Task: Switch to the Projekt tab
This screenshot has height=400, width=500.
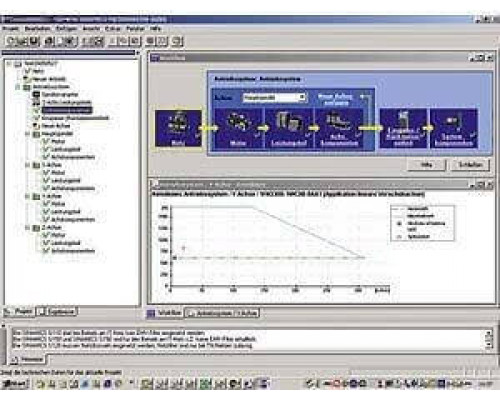Action: [19, 312]
